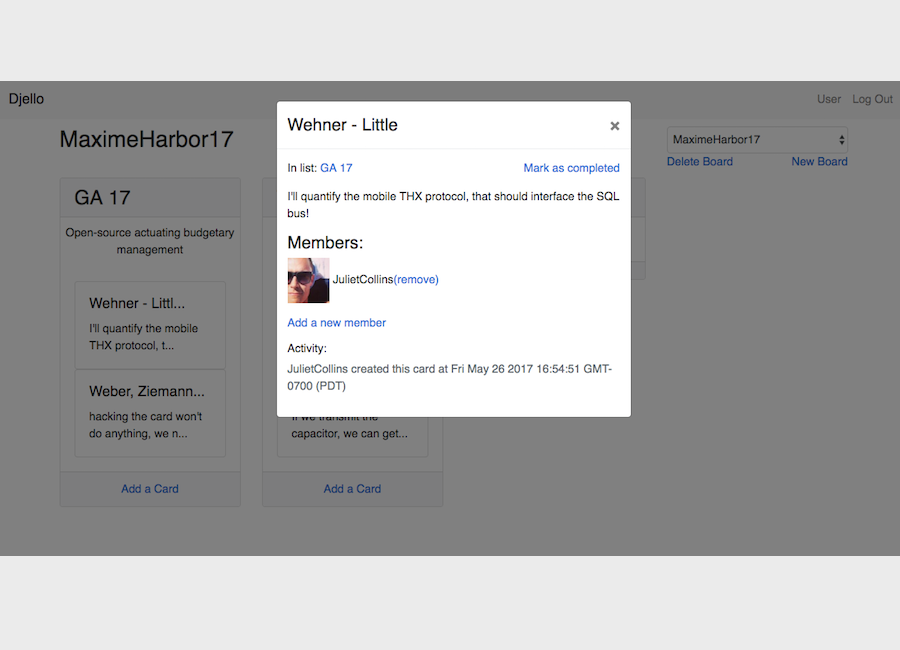Viewport: 900px width, 650px height.
Task: Click JulietCollins avatar photo
Action: pyautogui.click(x=308, y=280)
